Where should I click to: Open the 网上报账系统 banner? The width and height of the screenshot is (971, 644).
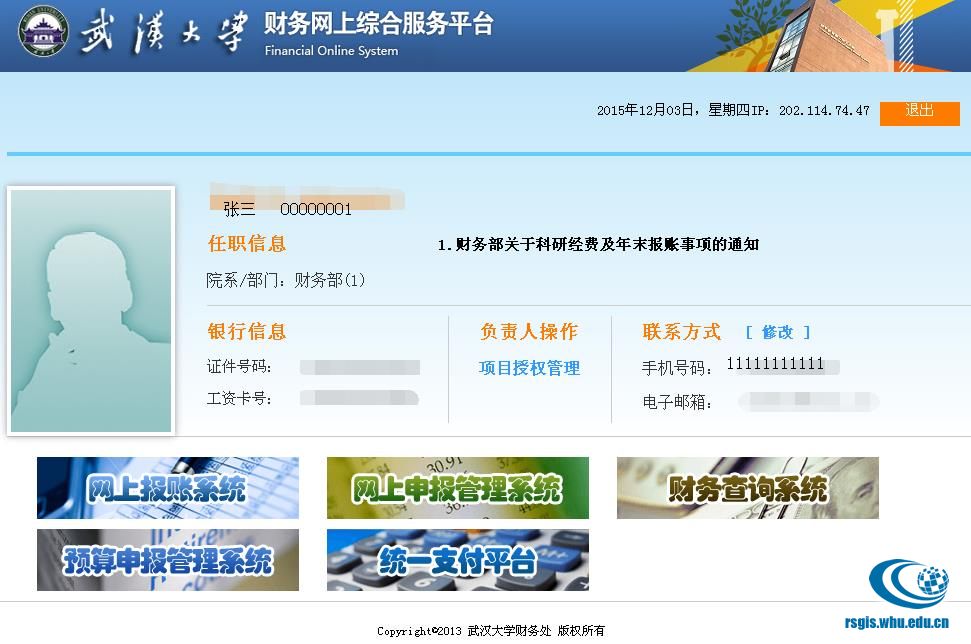click(168, 488)
